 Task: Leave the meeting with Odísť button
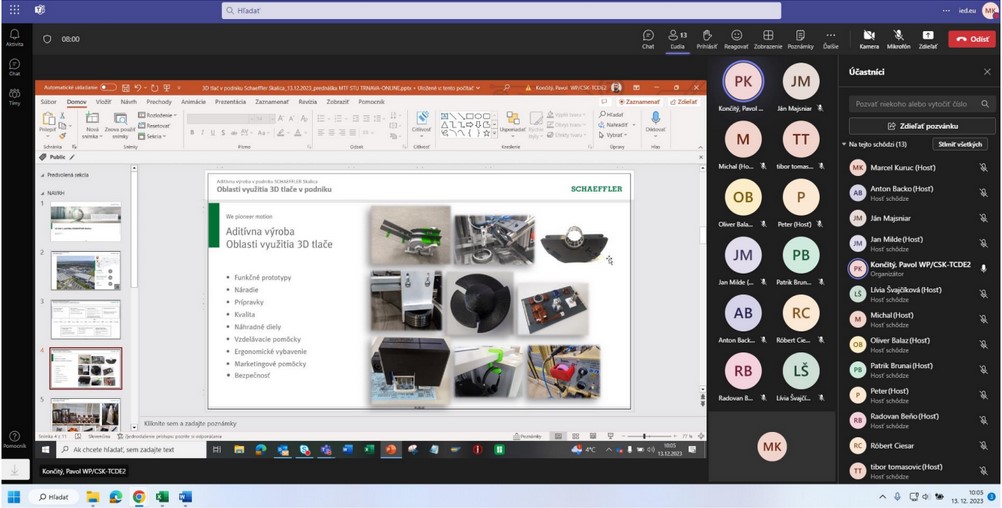(971, 38)
